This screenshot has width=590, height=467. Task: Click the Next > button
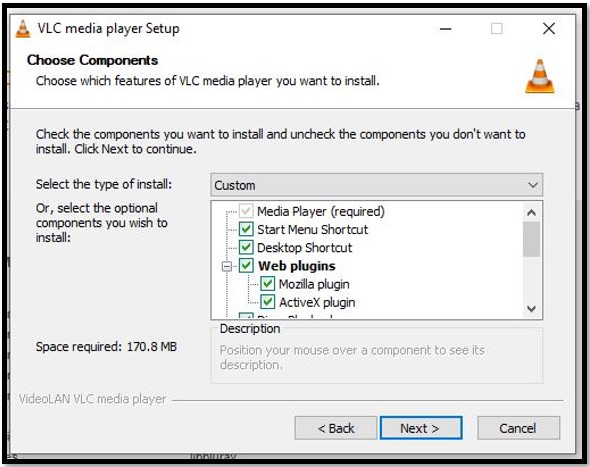(x=421, y=428)
